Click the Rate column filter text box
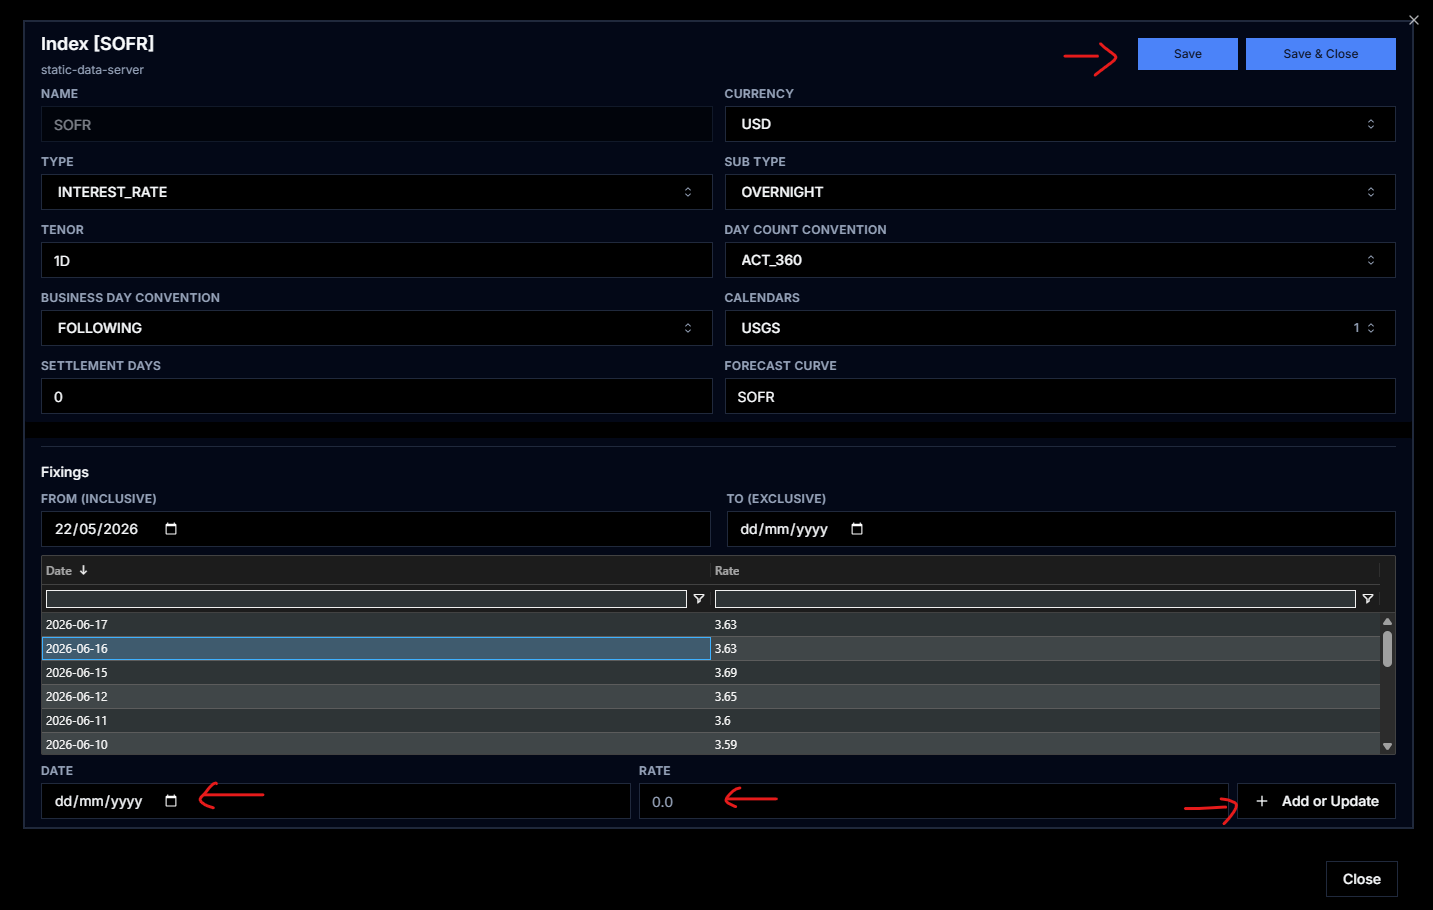1433x910 pixels. [x=1035, y=599]
